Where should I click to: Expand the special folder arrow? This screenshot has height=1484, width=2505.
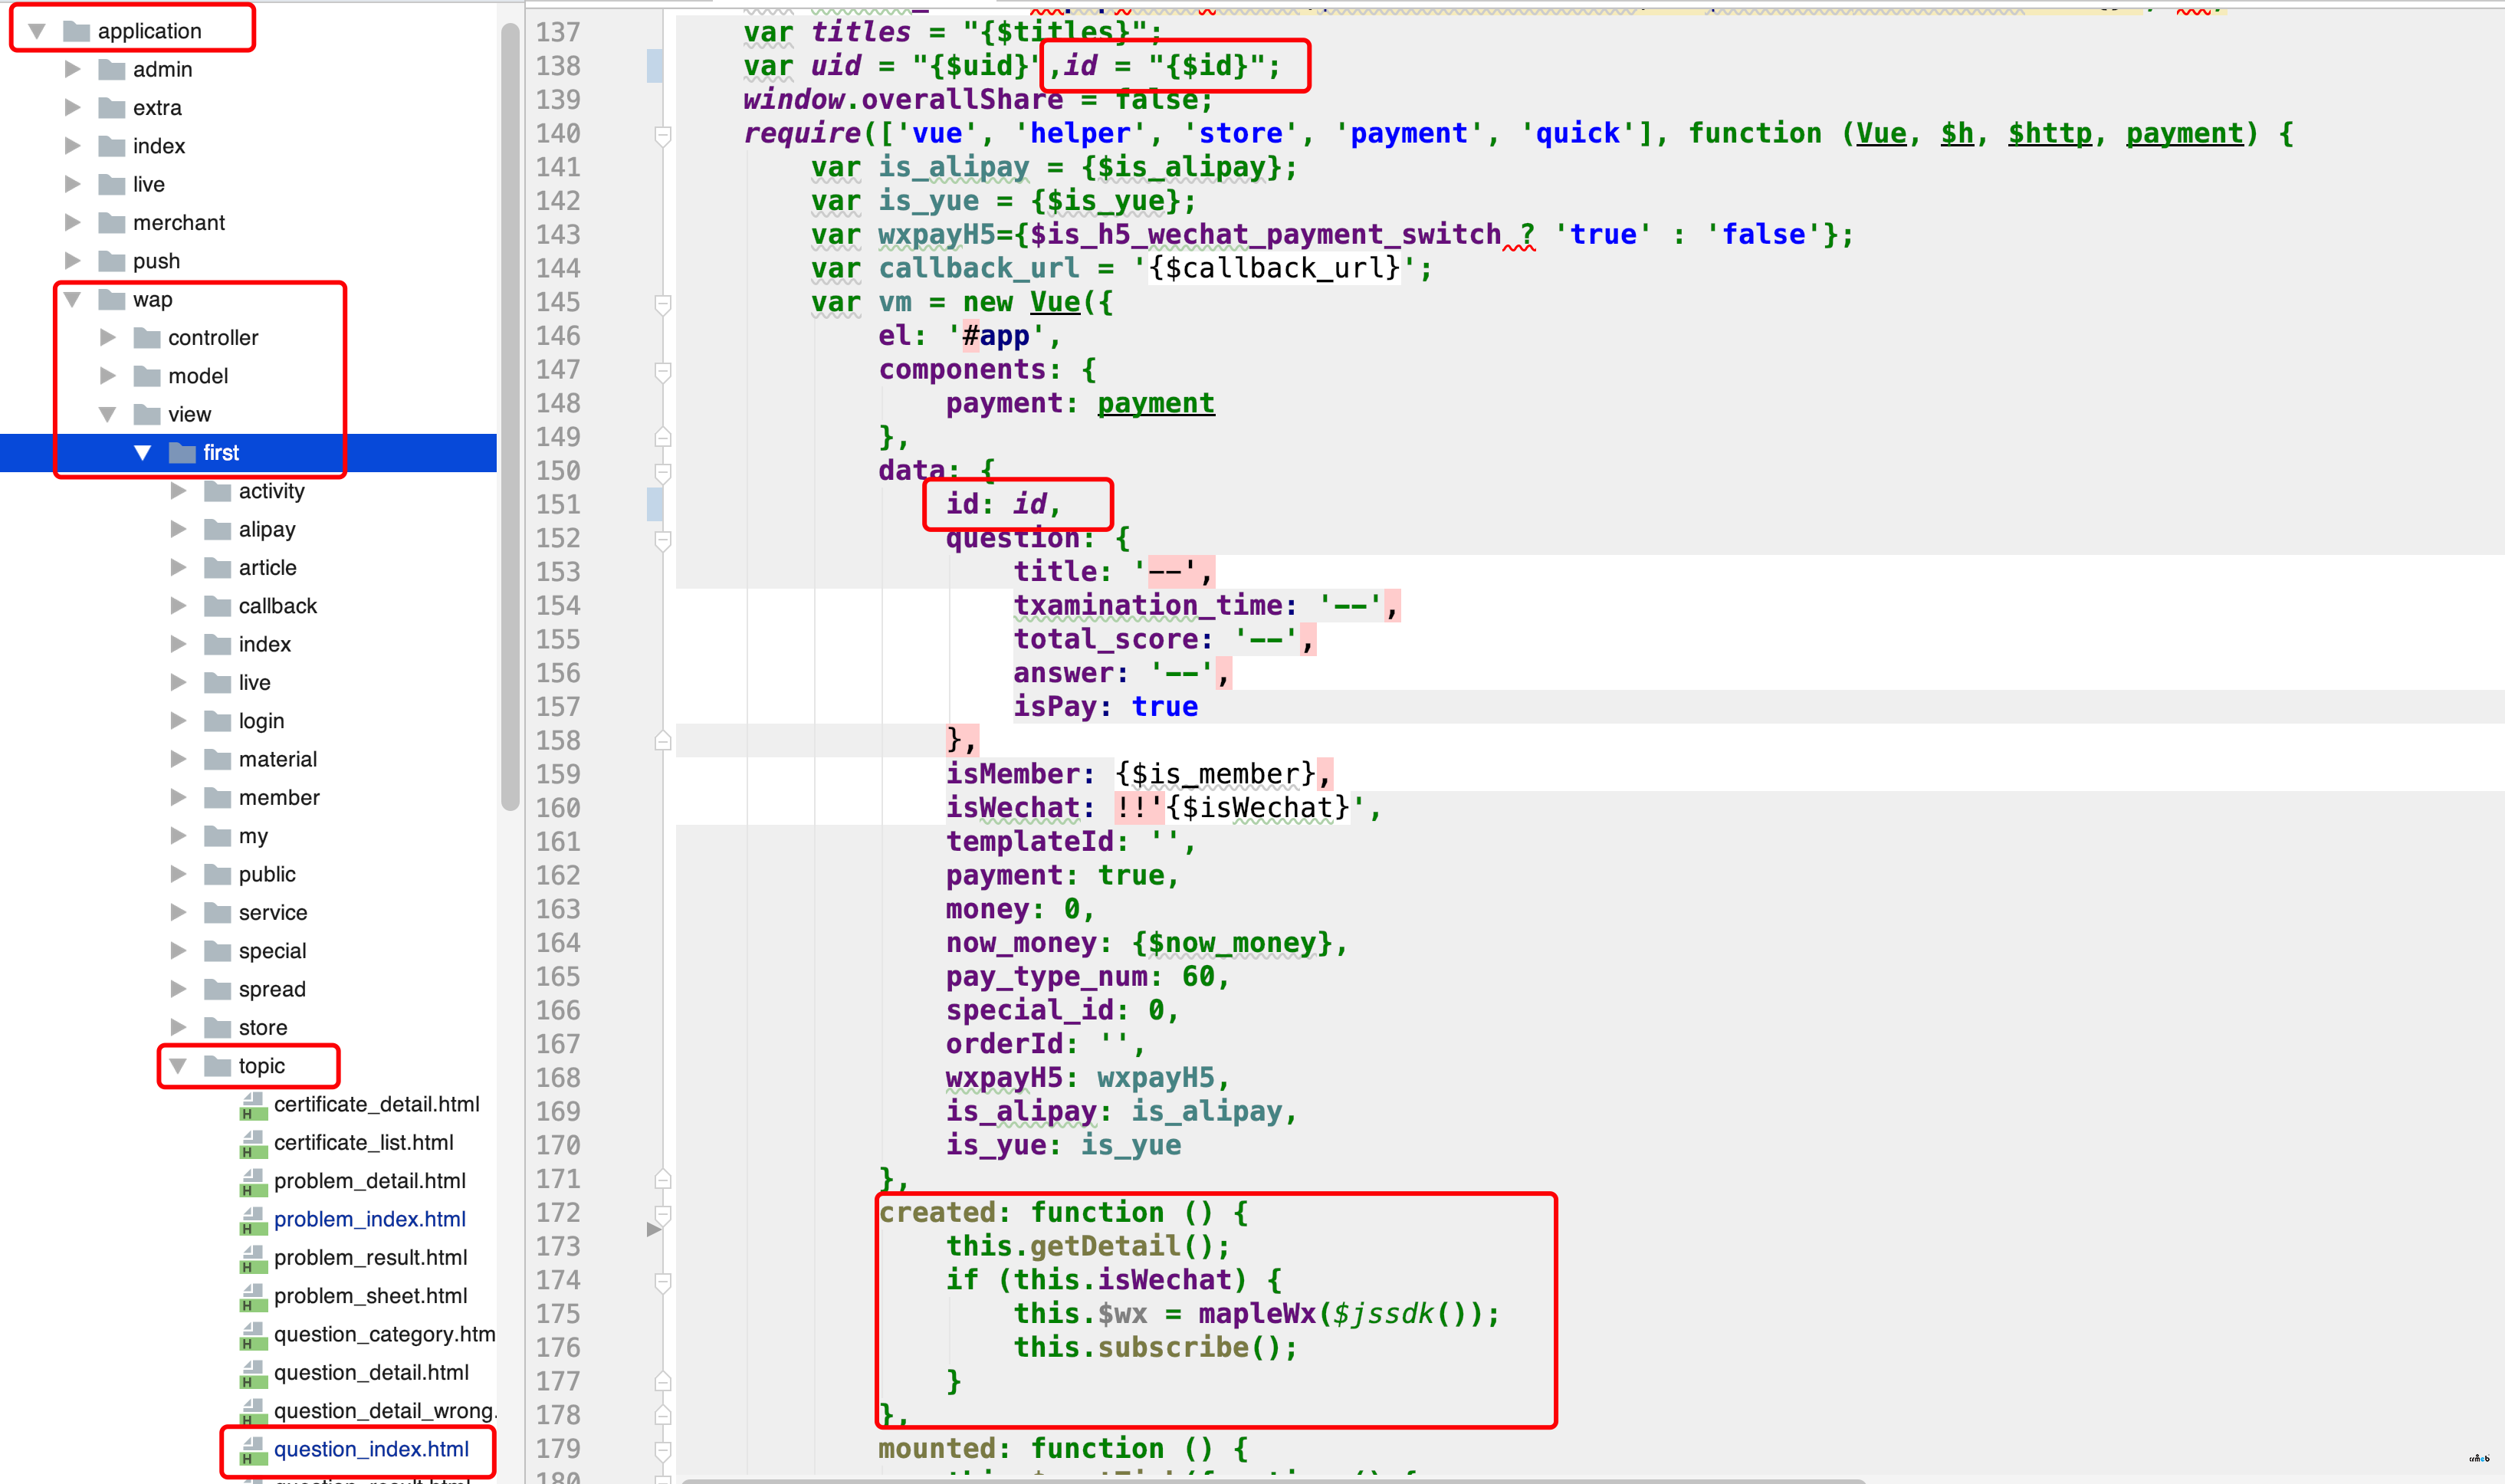[x=178, y=951]
